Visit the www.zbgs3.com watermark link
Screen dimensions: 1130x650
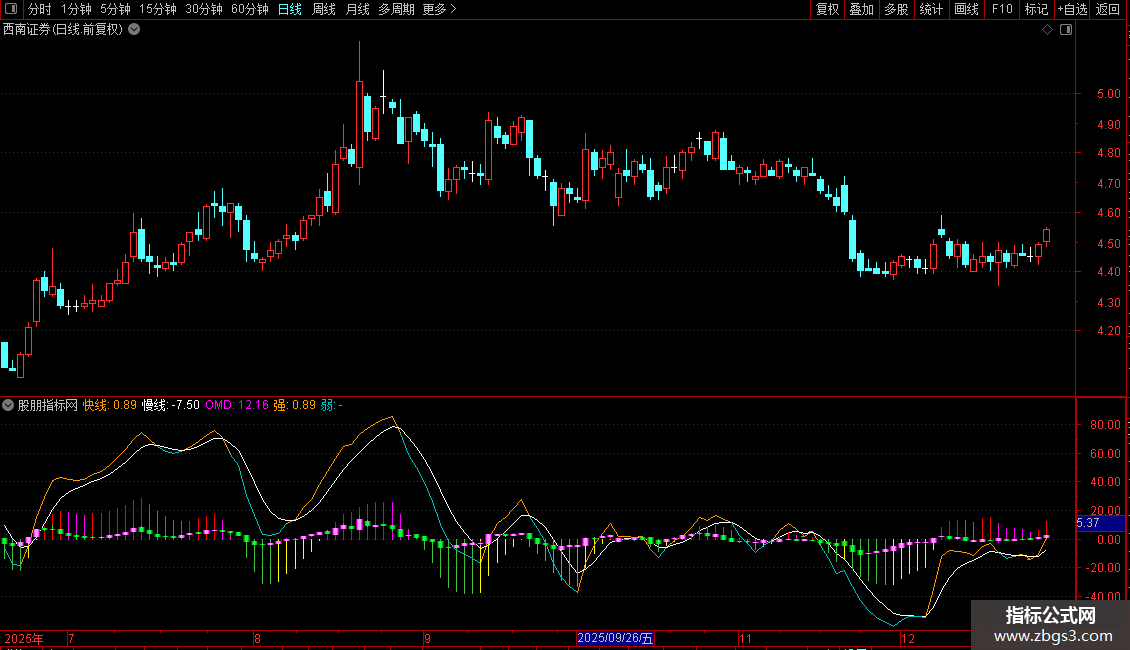pos(1050,636)
